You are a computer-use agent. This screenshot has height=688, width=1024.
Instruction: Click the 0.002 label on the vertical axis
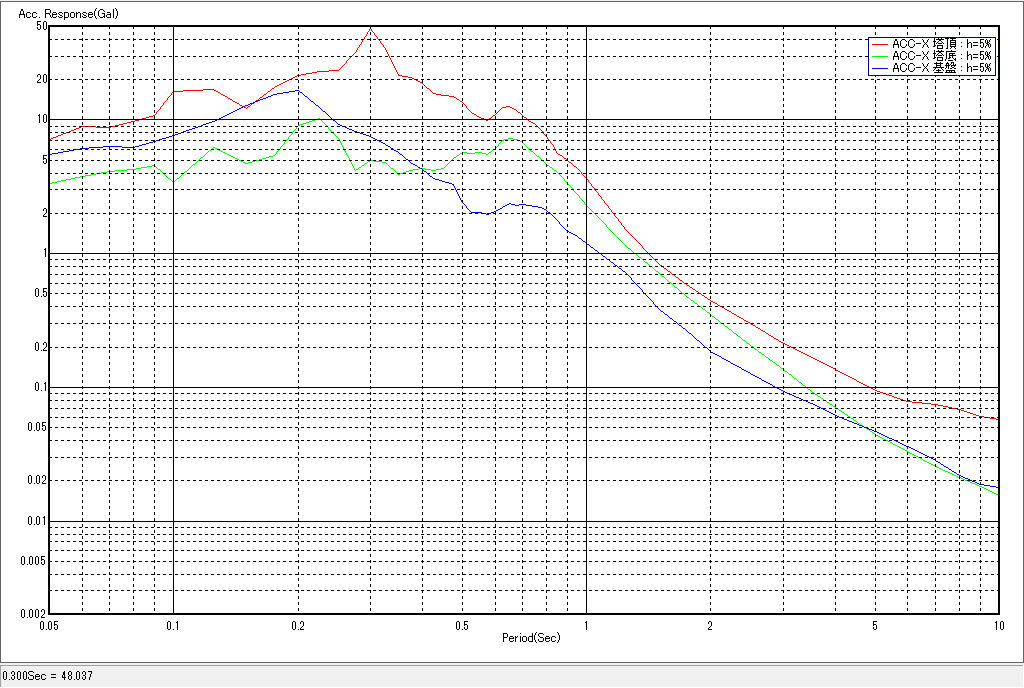pyautogui.click(x=36, y=614)
